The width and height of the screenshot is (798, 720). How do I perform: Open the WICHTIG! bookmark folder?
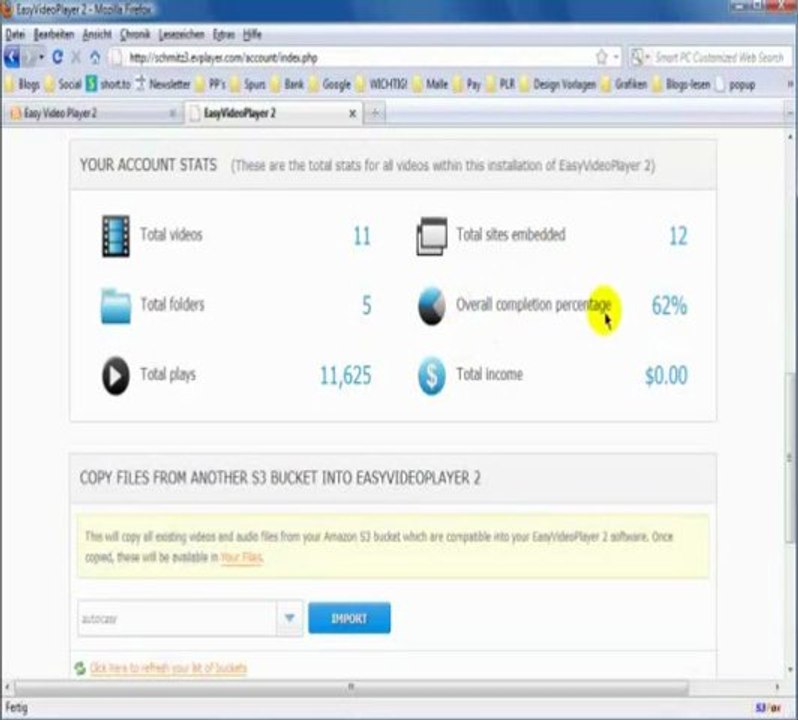(x=382, y=84)
